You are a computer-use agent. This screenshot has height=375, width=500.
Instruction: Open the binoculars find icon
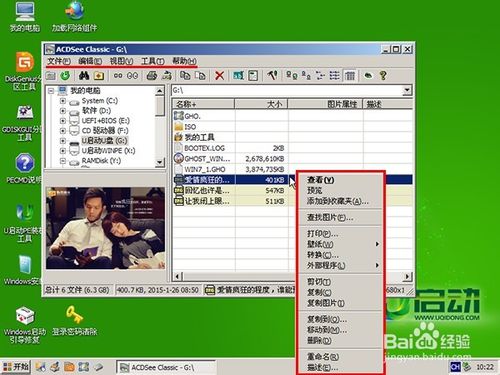coord(84,76)
